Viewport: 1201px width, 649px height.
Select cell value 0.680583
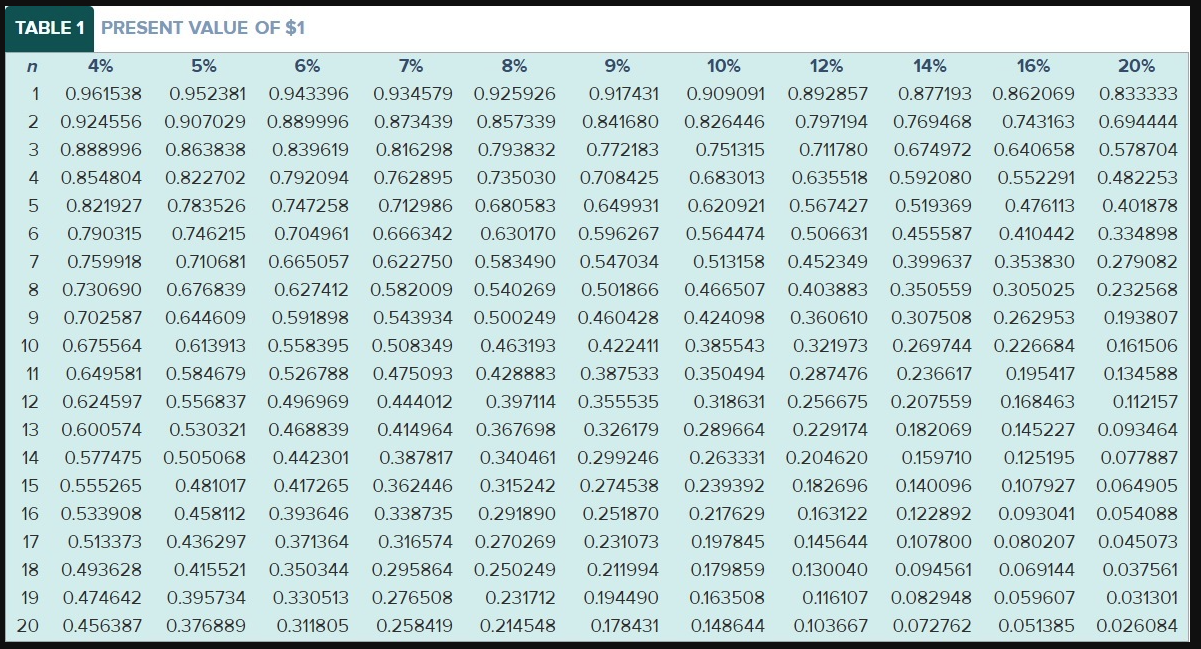tap(515, 206)
